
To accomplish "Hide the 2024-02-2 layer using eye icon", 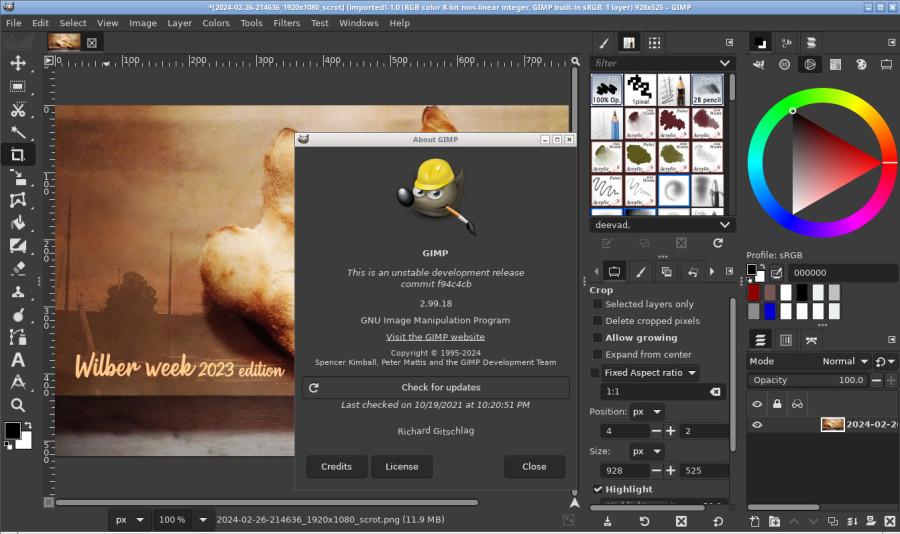I will [x=757, y=425].
